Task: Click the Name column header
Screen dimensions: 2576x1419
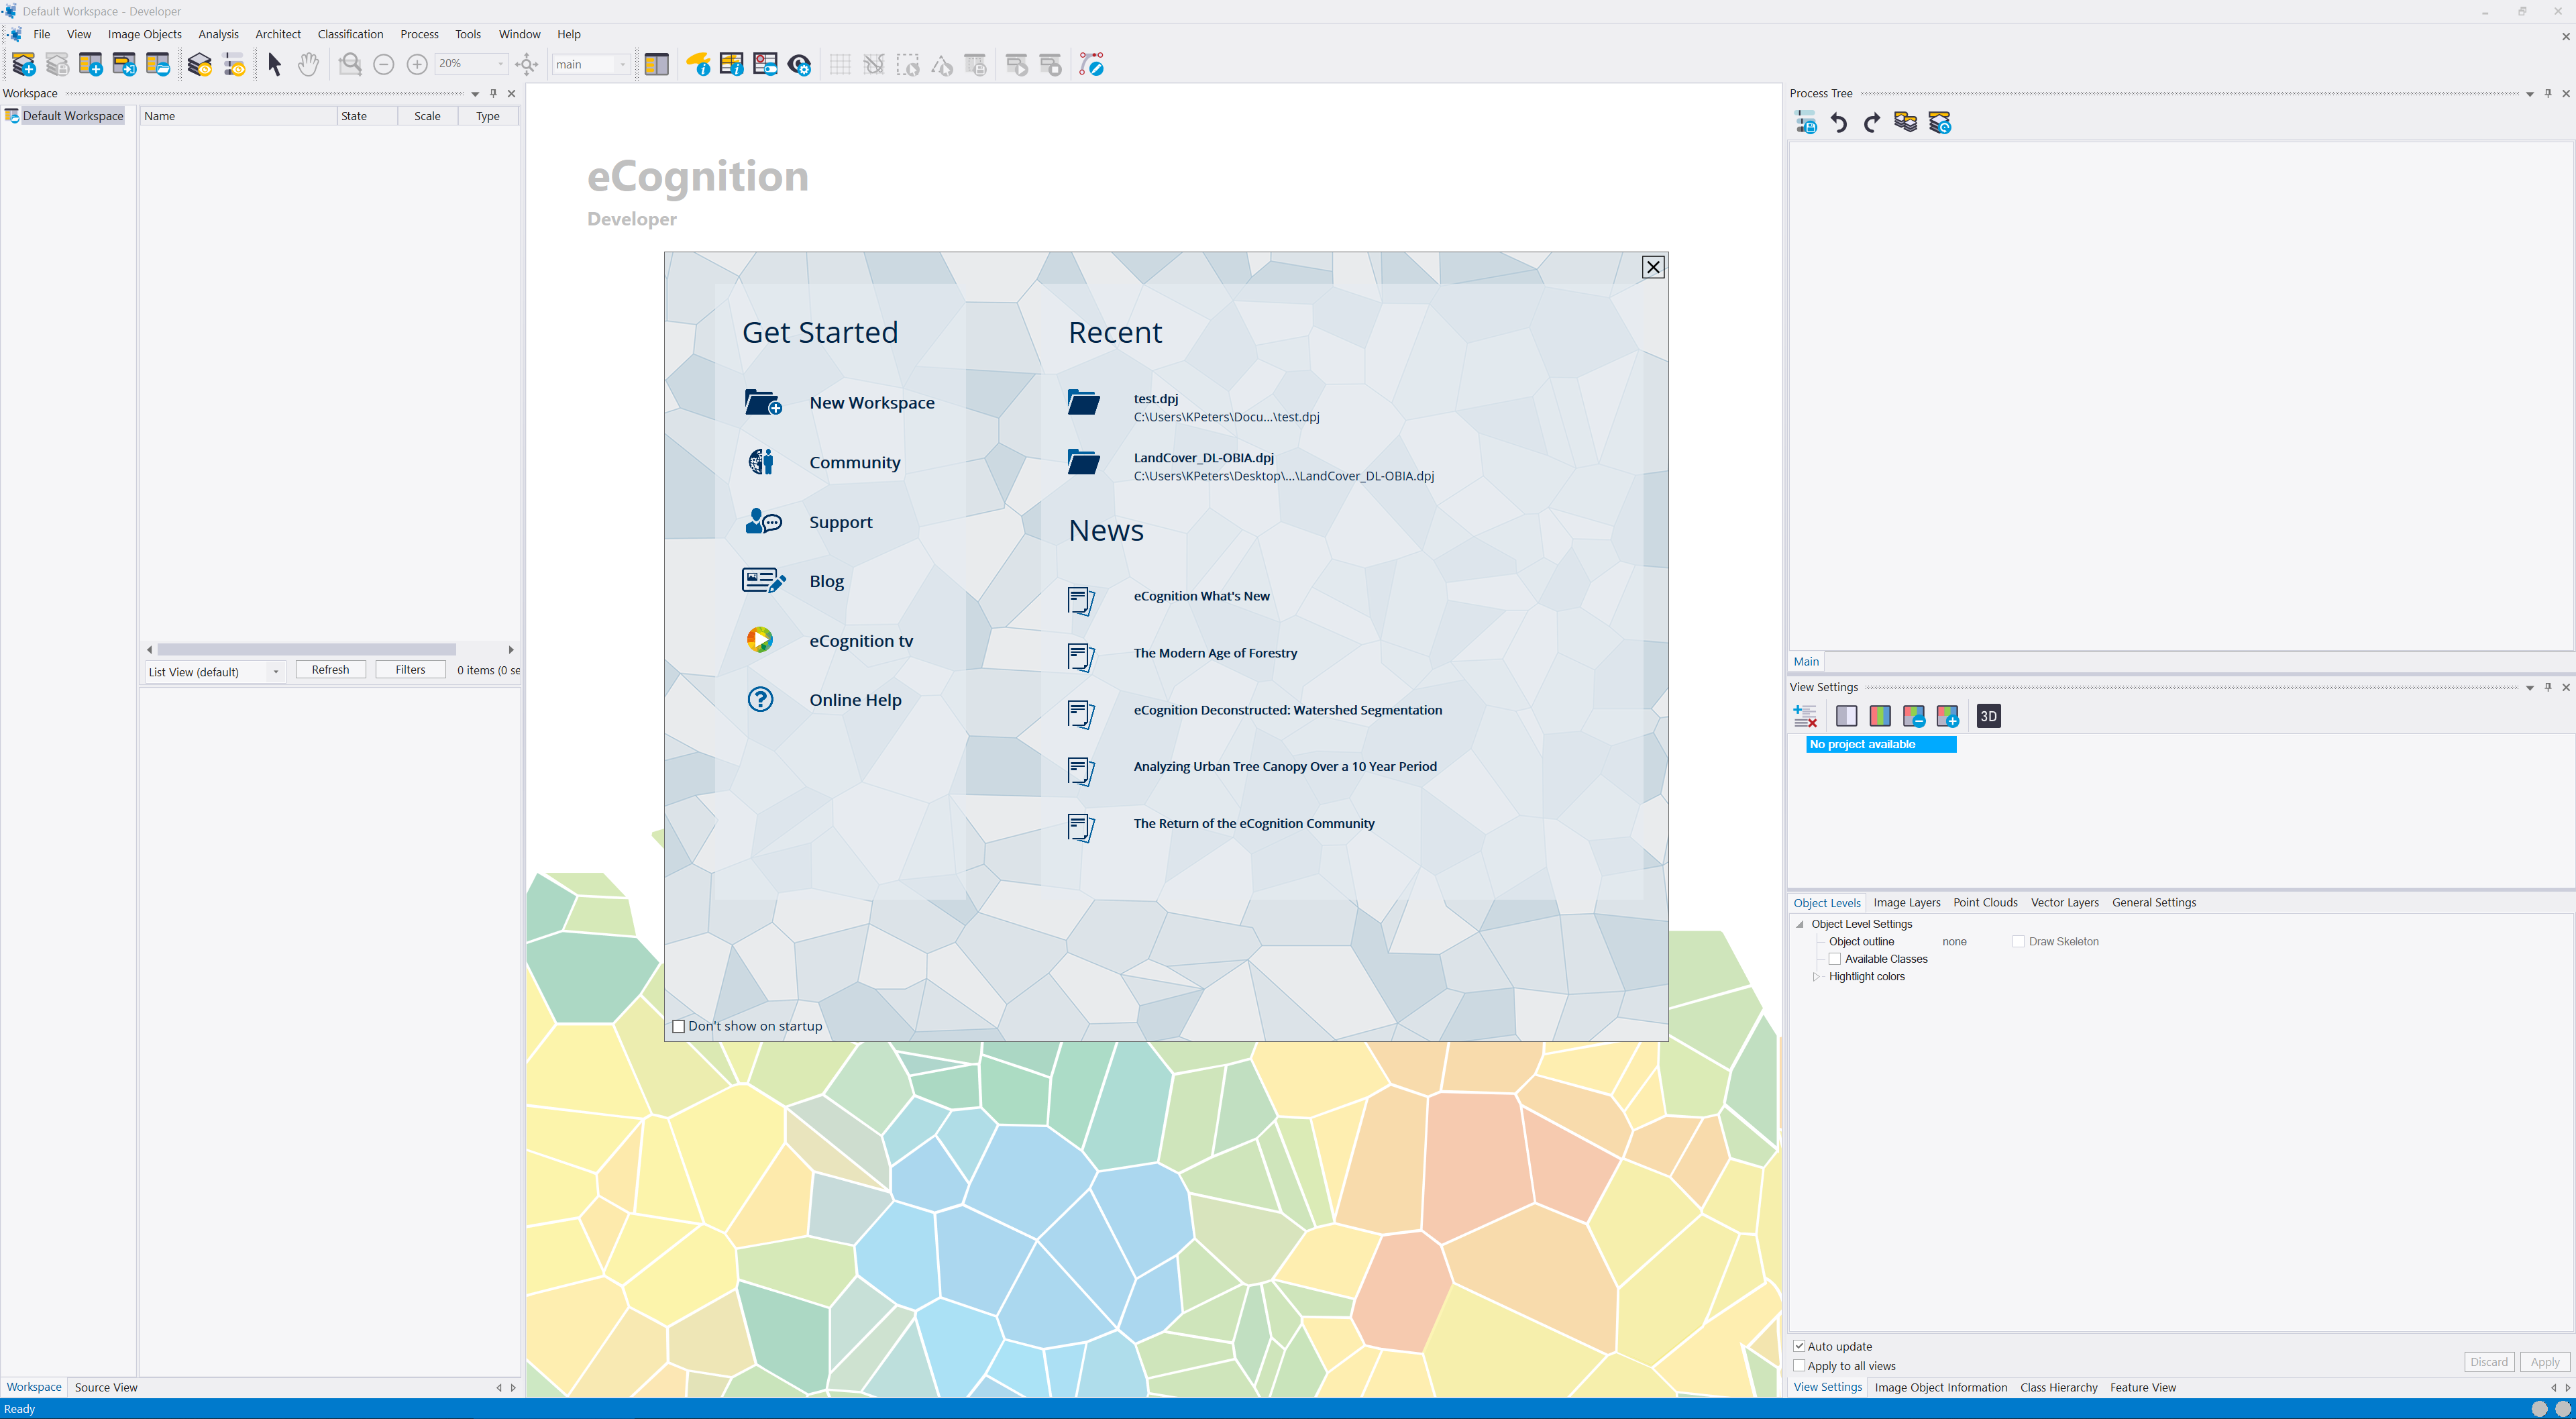Action: pos(238,116)
